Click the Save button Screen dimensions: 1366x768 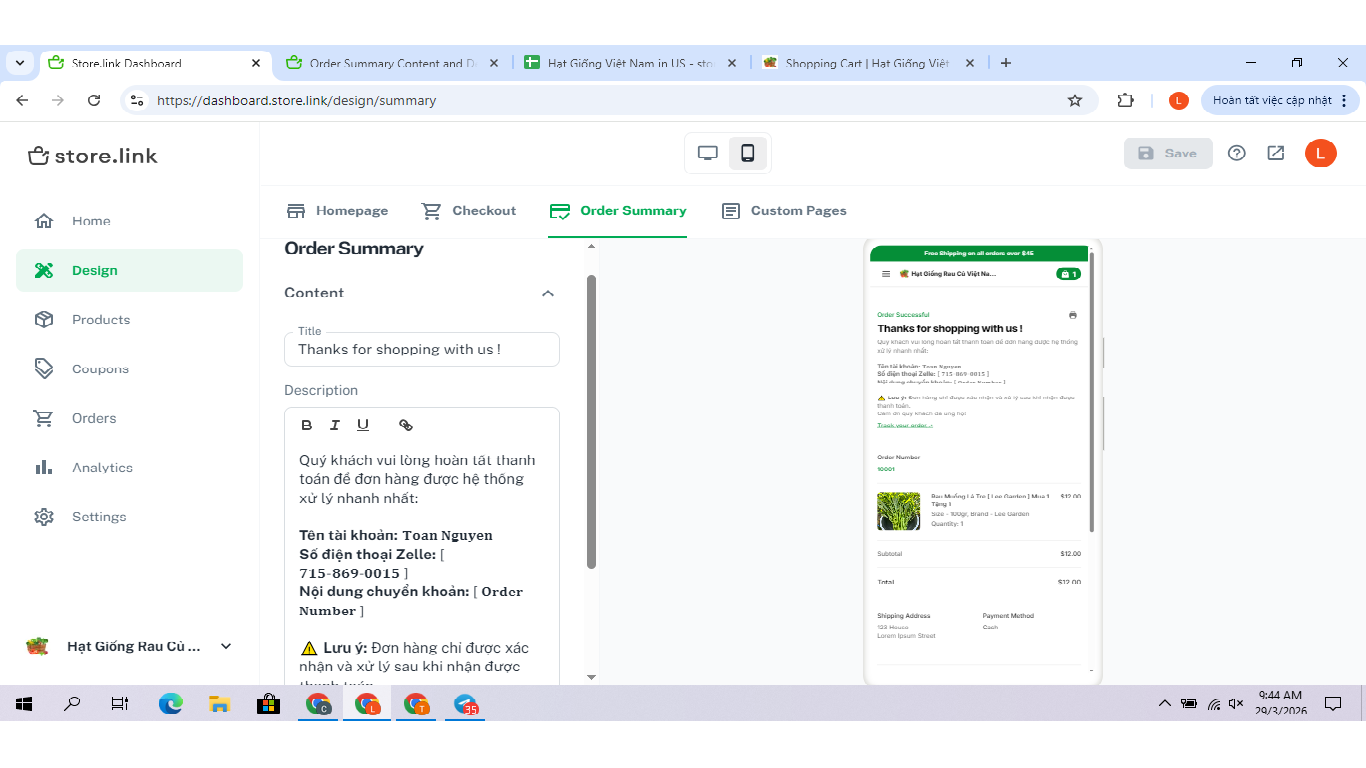pos(1168,153)
